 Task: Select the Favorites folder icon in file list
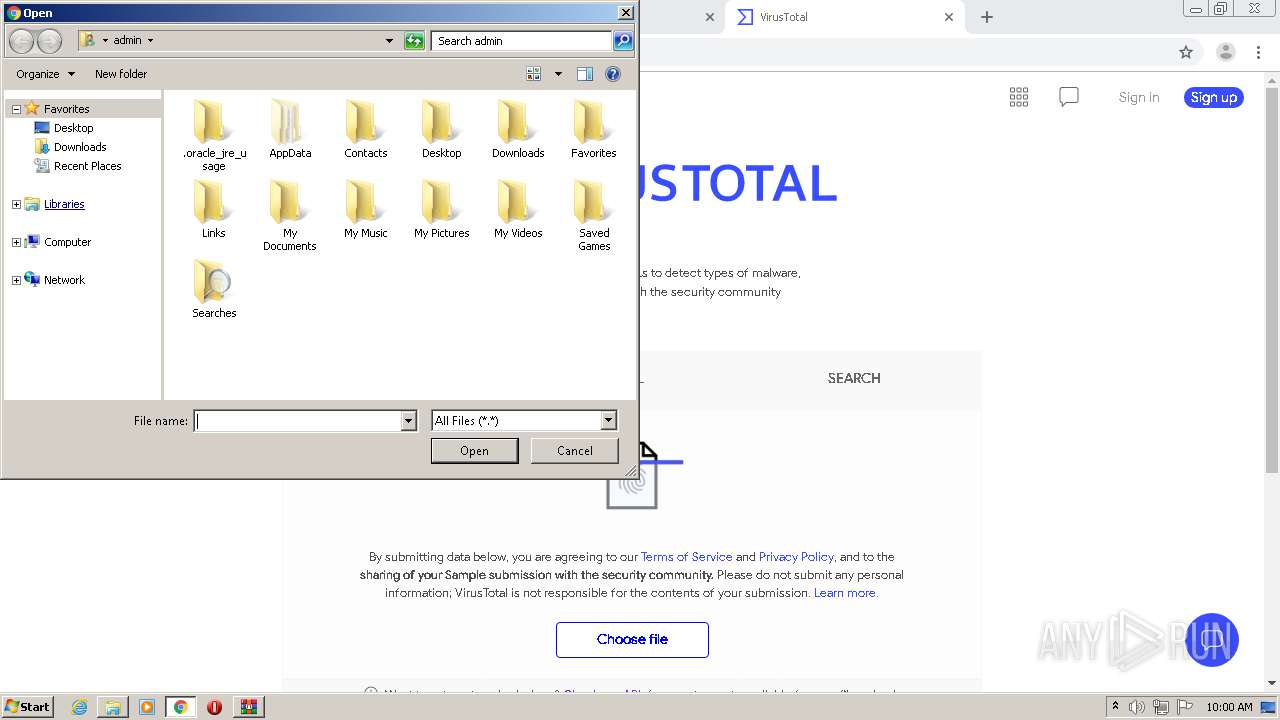594,129
